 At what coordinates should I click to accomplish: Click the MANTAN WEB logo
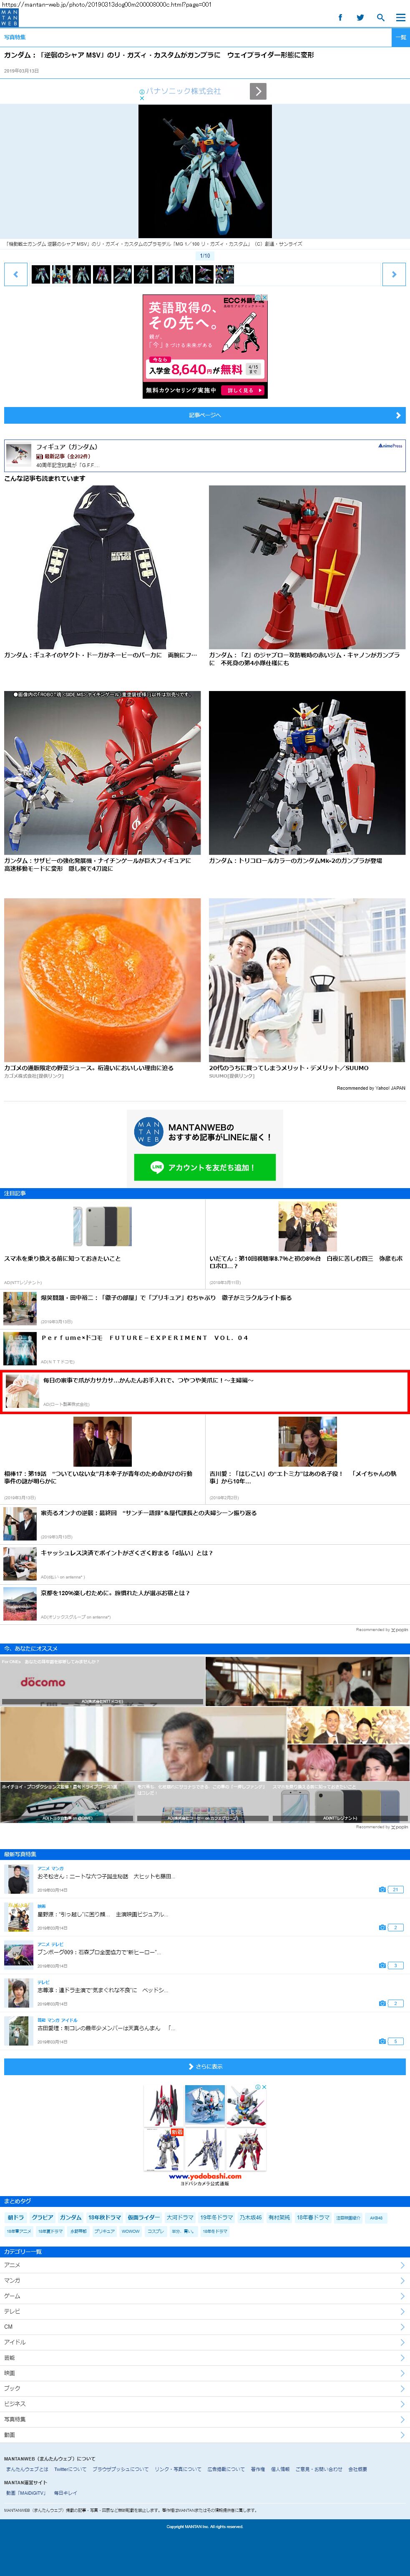coord(10,18)
